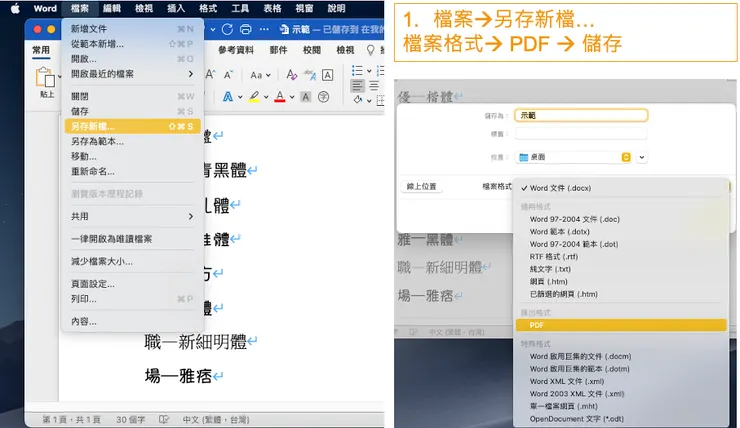The height and width of the screenshot is (428, 740).
Task: Click the Paste clipboard icon
Action: 46,77
